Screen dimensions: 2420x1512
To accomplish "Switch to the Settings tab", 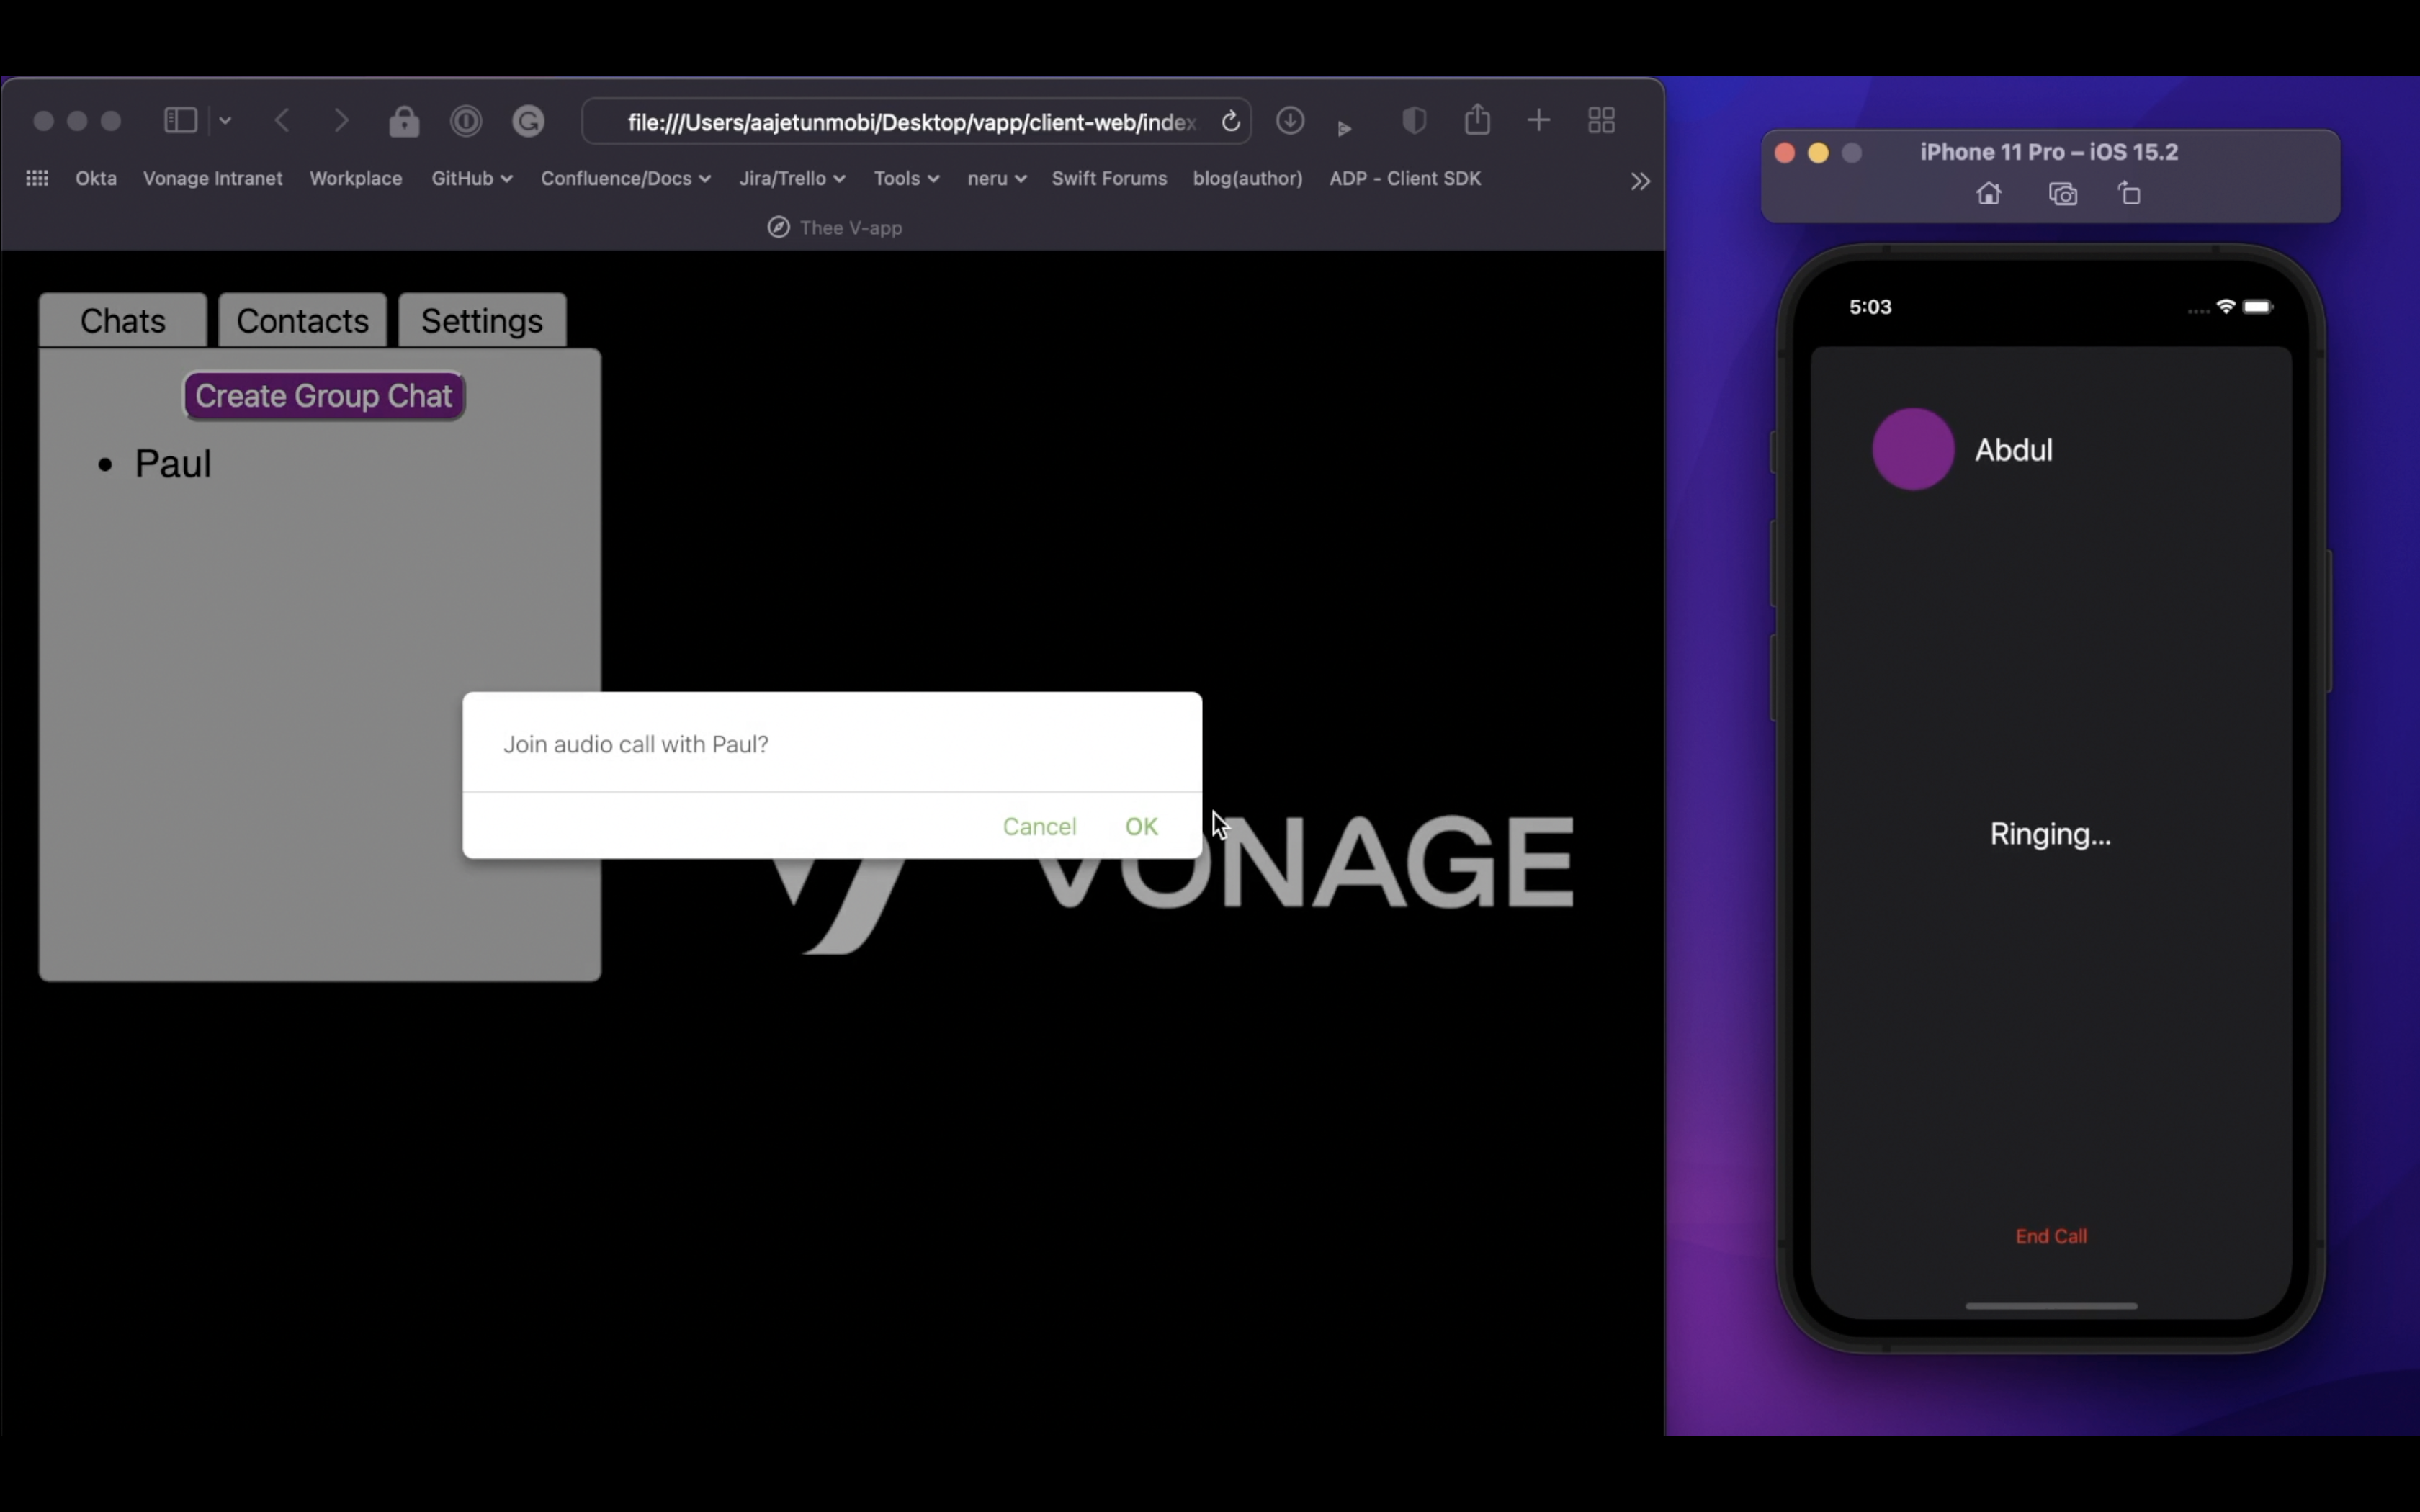I will 482,320.
